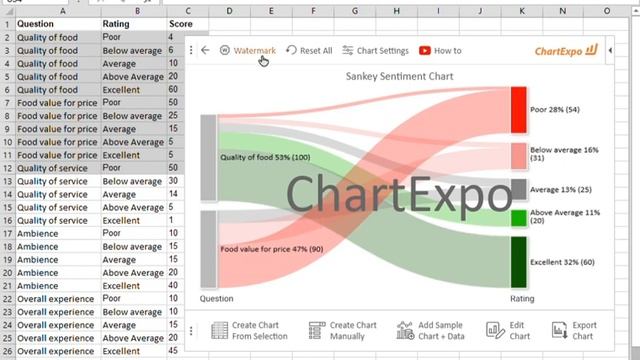The image size is (640, 360).
Task: Click cell B8 Below average
Action: [x=134, y=116]
